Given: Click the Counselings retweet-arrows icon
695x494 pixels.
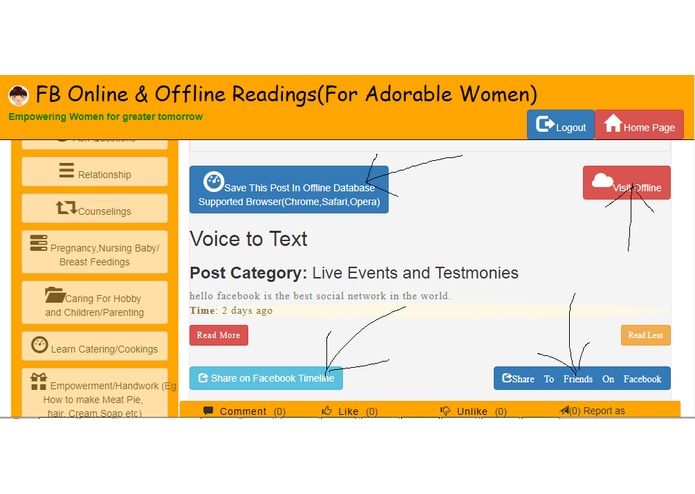Looking at the screenshot, I should pyautogui.click(x=66, y=207).
